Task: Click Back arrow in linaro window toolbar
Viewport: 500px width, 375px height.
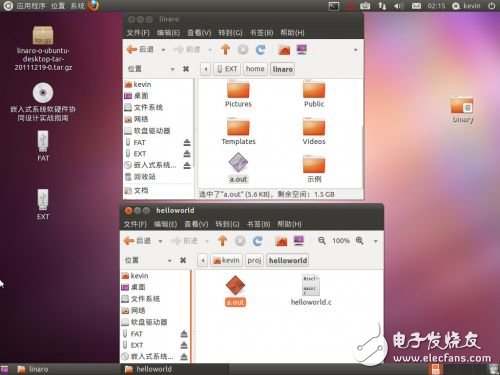Action: (x=132, y=50)
